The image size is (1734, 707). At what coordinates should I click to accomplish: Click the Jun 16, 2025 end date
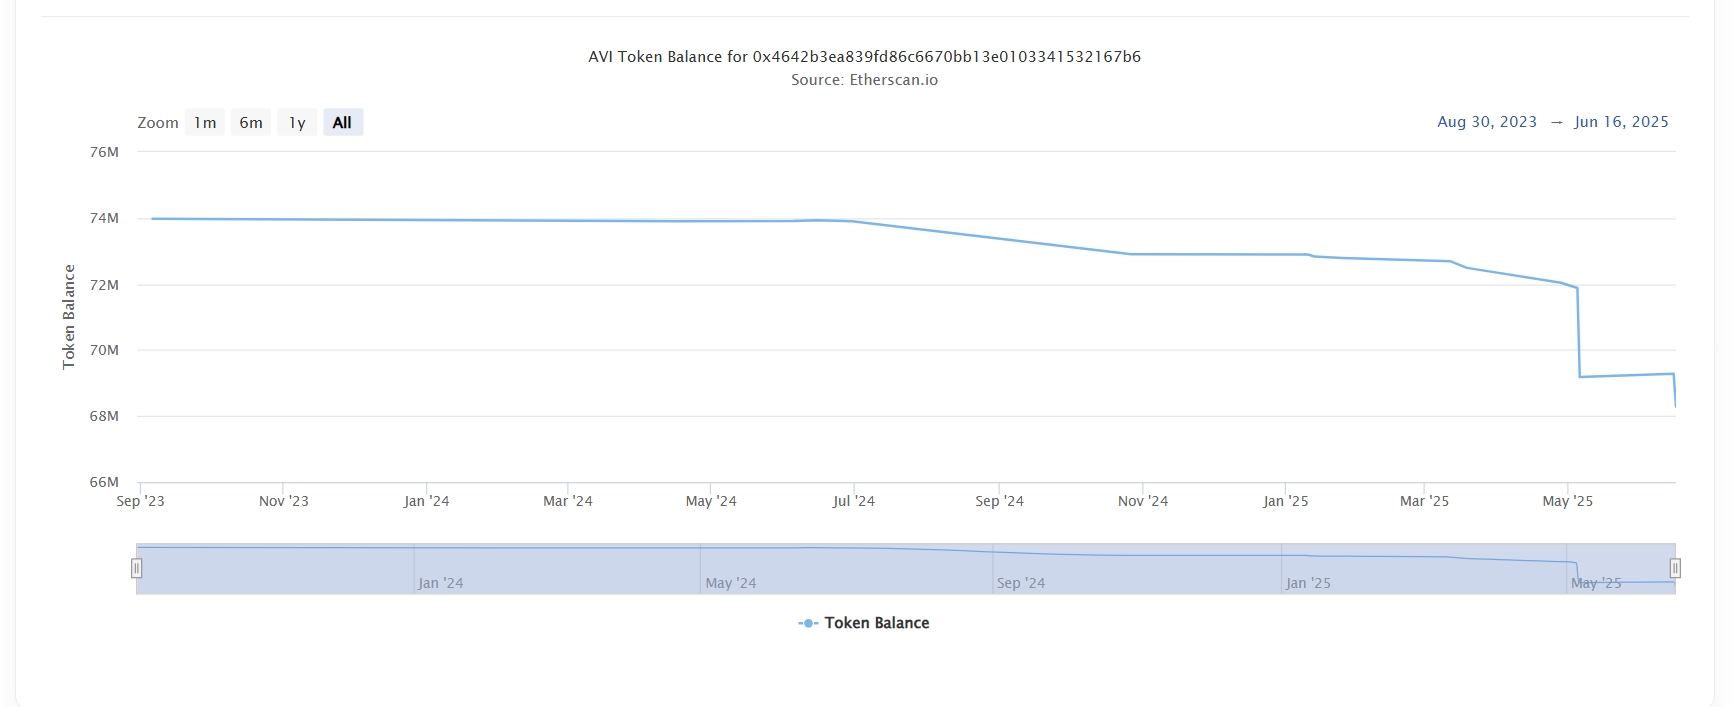pyautogui.click(x=1621, y=122)
